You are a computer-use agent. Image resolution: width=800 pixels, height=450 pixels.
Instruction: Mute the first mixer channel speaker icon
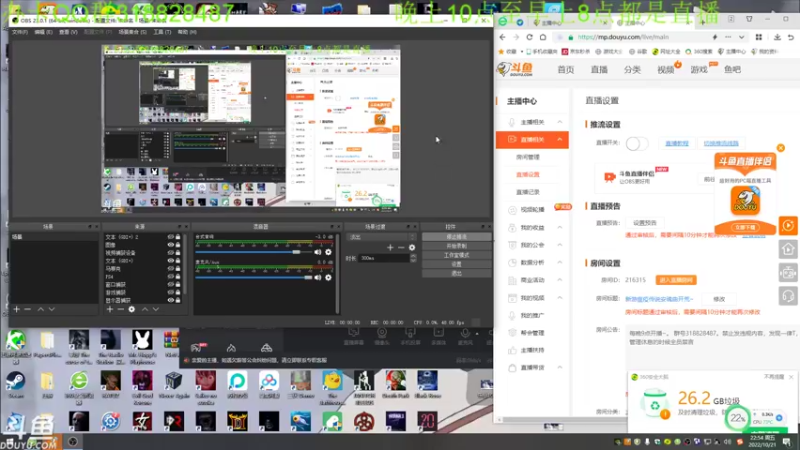coord(318,252)
